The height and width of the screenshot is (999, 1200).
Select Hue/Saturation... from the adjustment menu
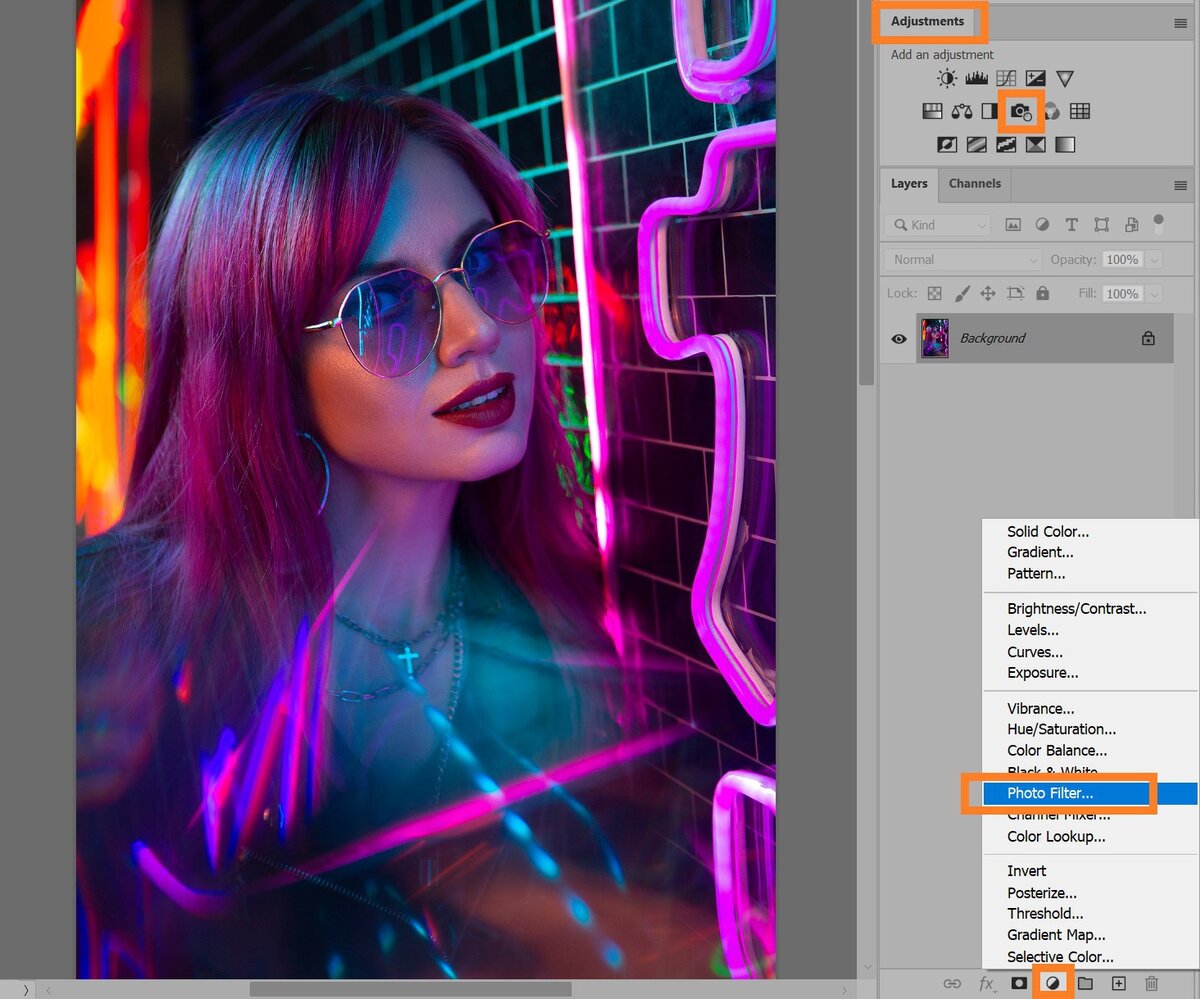tap(1061, 730)
